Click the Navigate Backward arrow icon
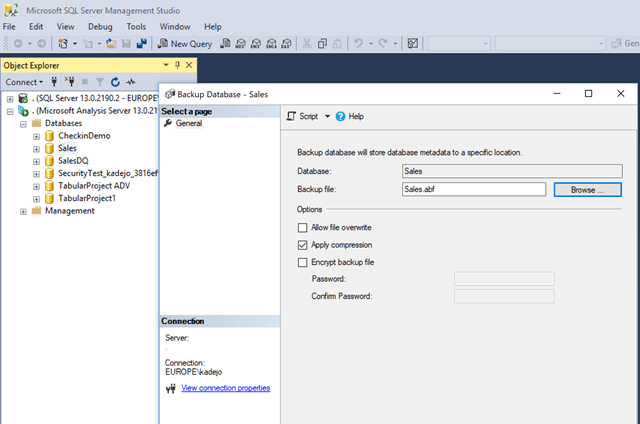This screenshot has width=640, height=424. (x=18, y=43)
